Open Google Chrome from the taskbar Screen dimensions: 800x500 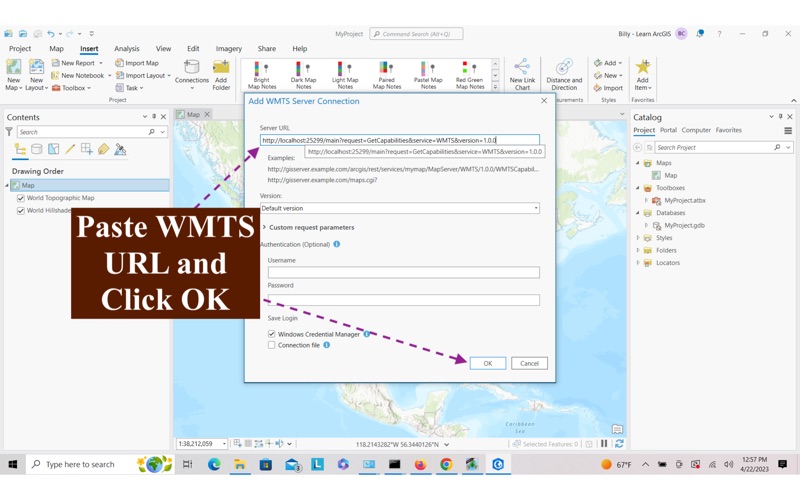446,464
